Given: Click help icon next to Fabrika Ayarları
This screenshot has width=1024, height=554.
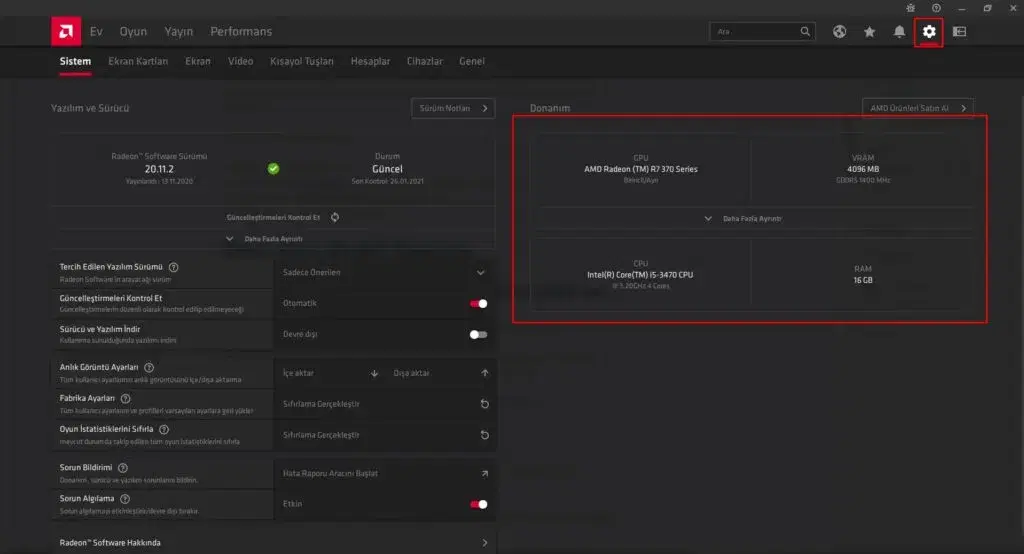Looking at the screenshot, I should 125,399.
